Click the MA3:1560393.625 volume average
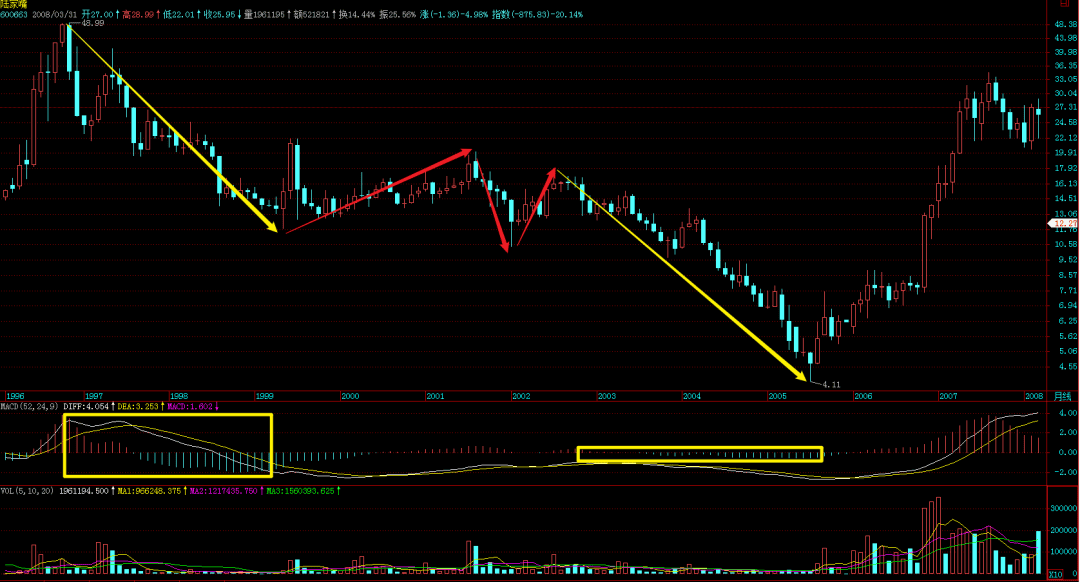 [x=300, y=491]
